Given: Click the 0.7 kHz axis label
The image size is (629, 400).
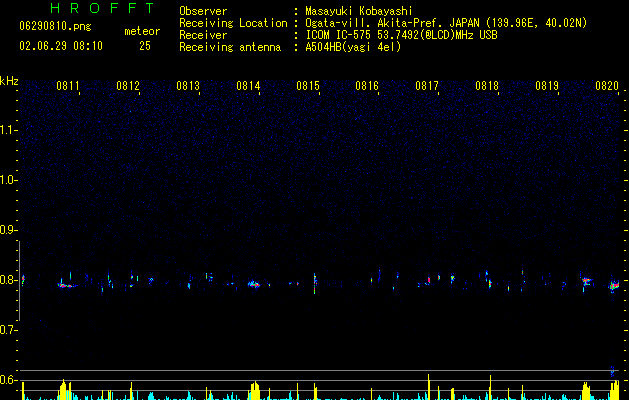Looking at the screenshot, I should click(9, 330).
